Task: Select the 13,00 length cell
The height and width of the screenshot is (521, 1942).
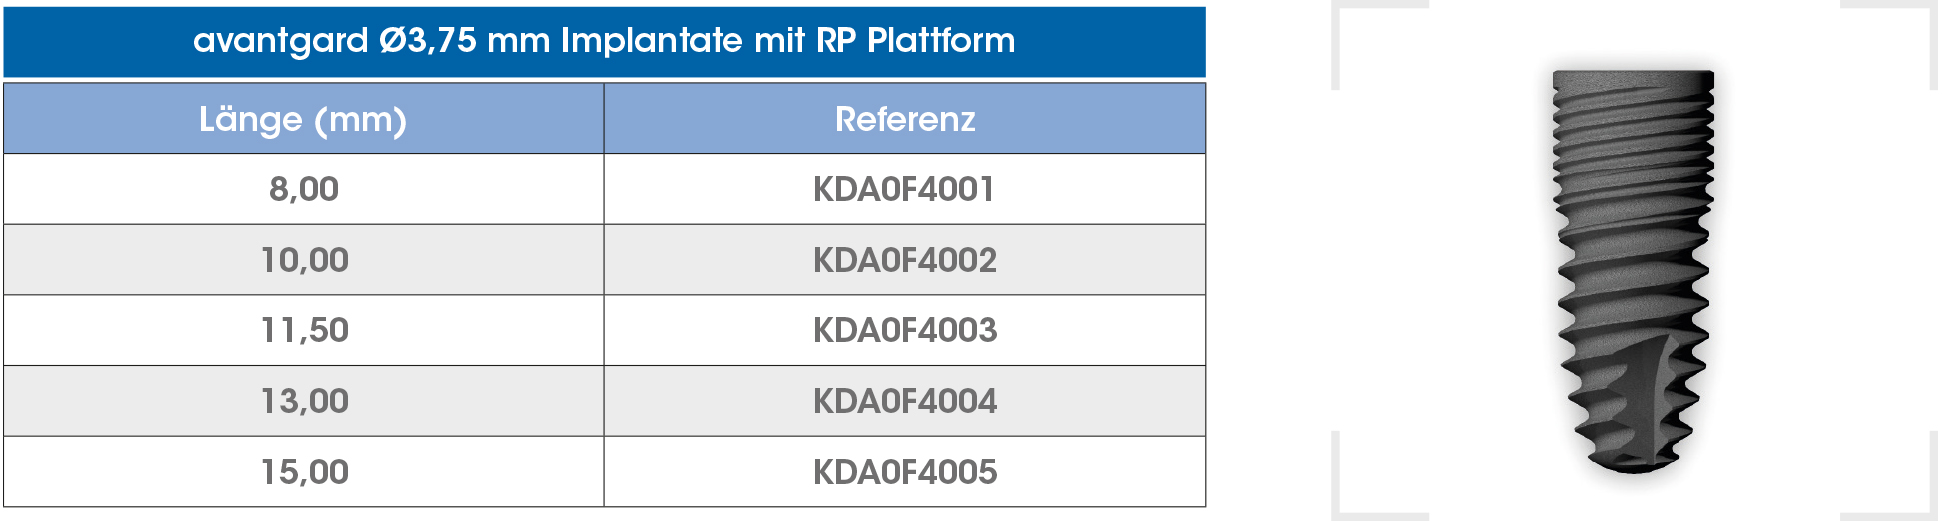Action: click(303, 401)
